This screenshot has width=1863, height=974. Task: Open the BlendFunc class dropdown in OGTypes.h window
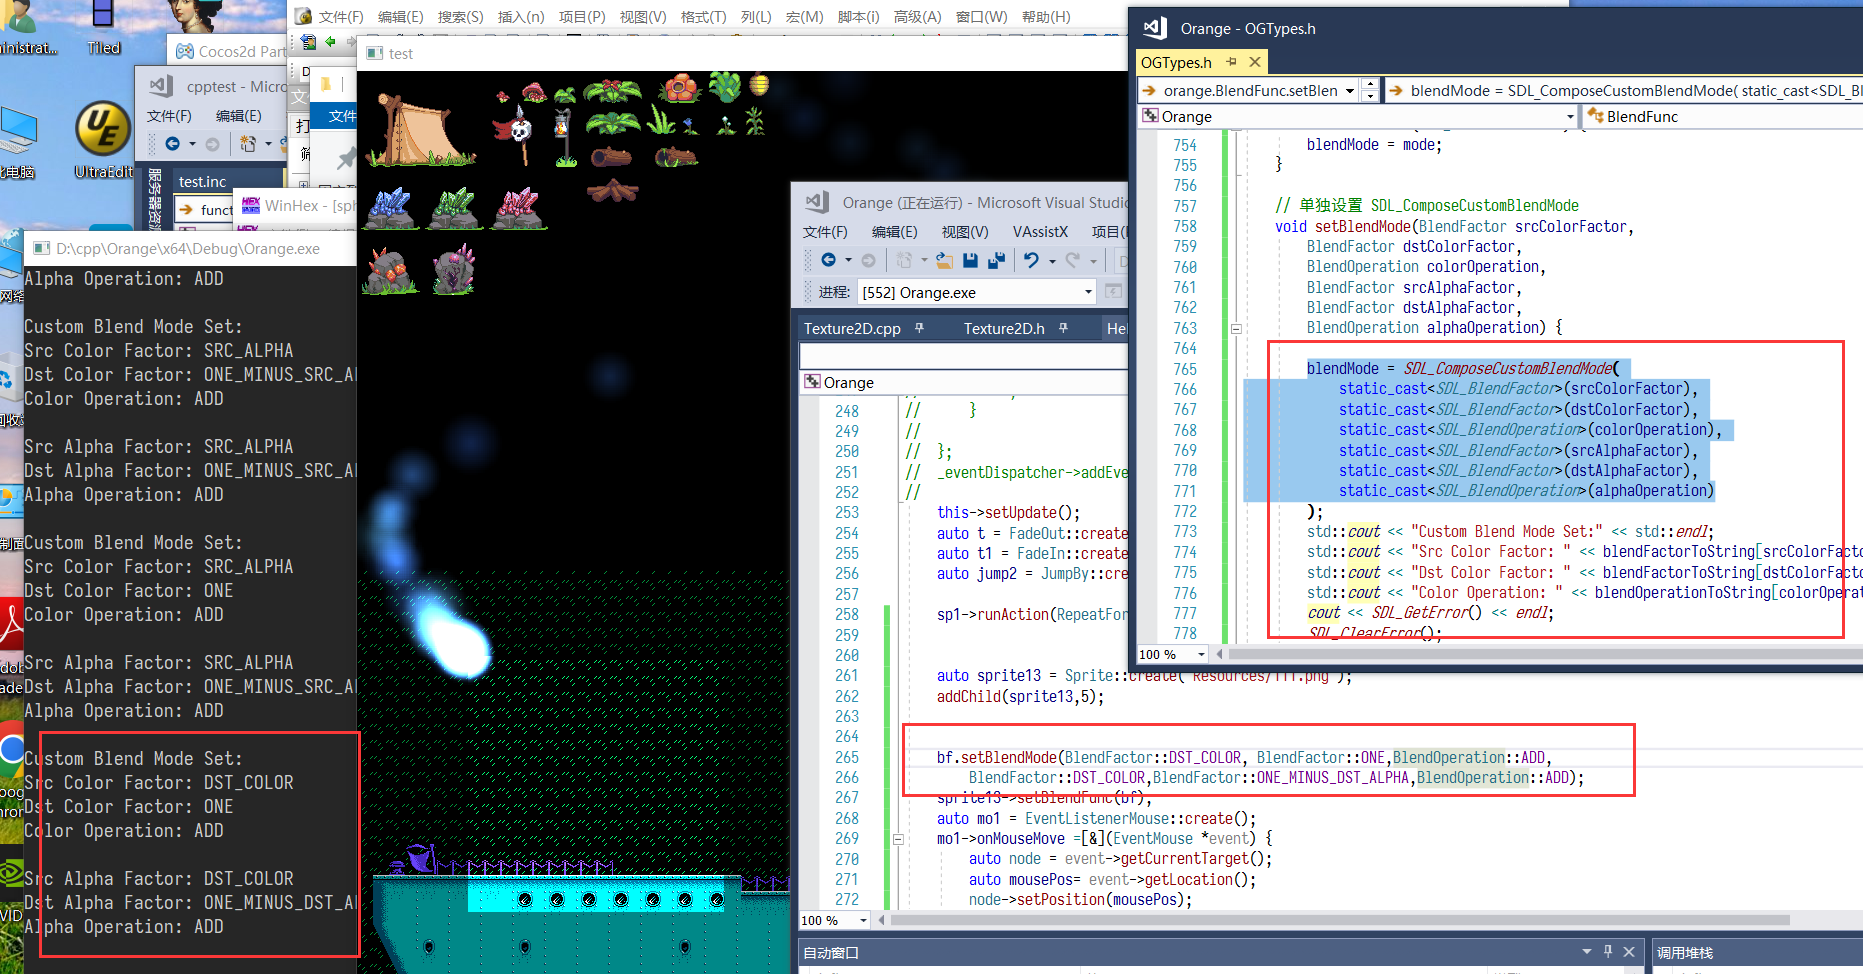point(1724,116)
